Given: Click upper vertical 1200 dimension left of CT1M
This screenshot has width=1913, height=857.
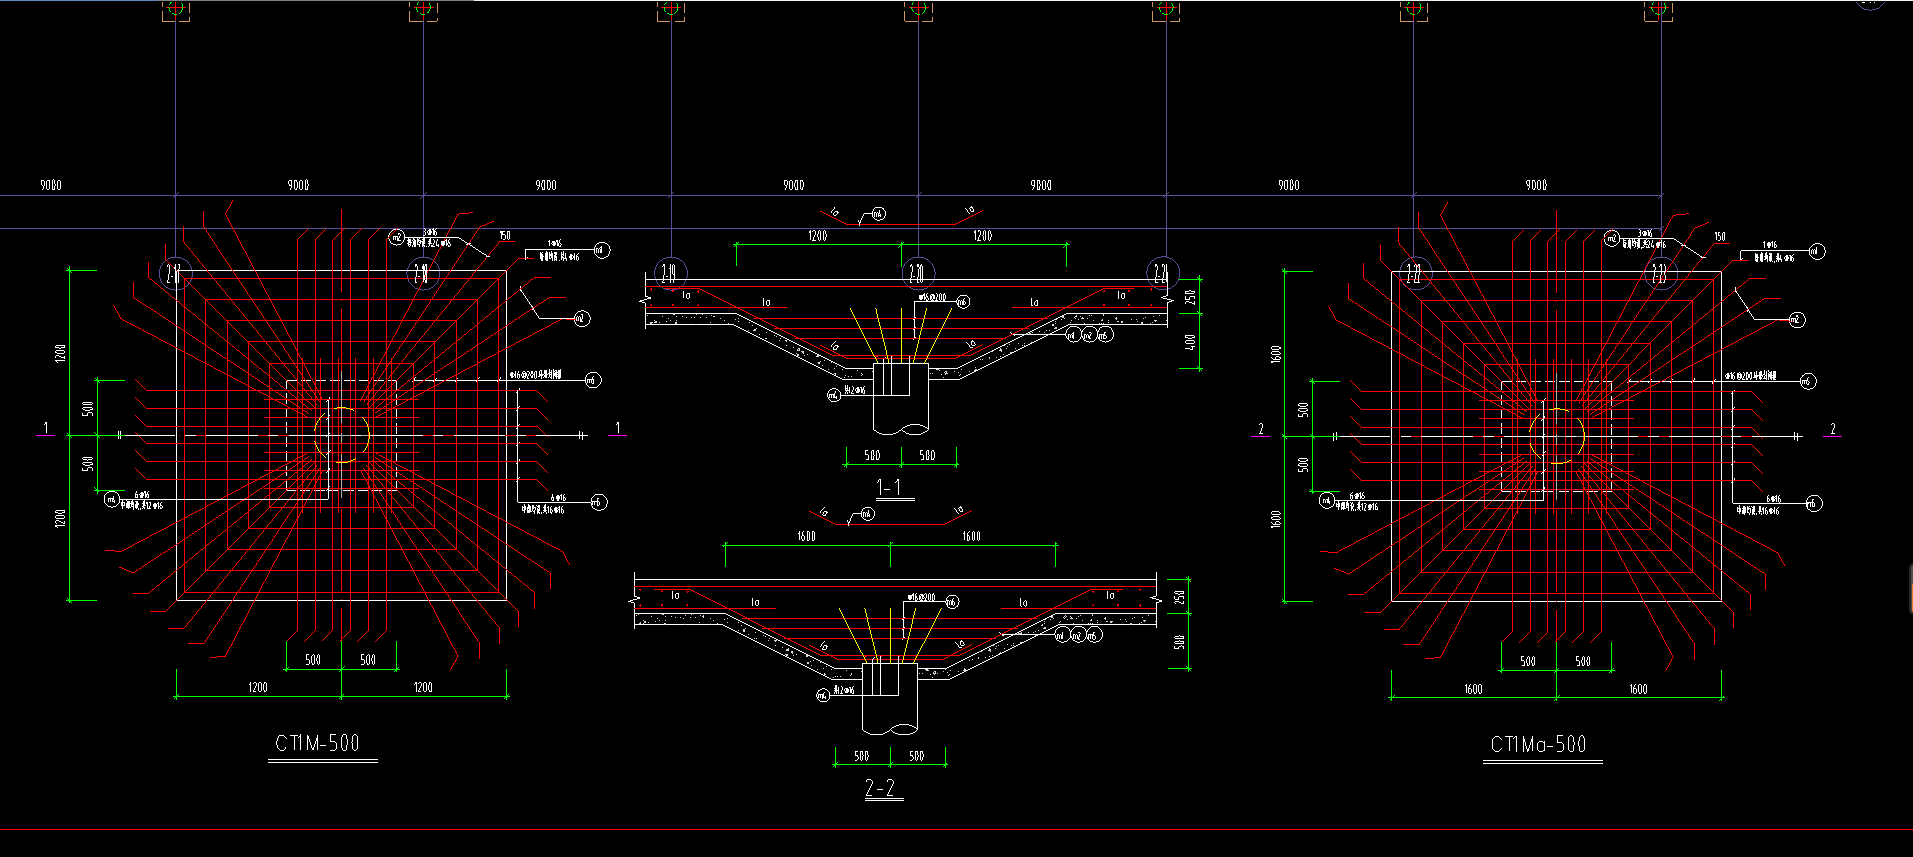Looking at the screenshot, I should click(60, 353).
